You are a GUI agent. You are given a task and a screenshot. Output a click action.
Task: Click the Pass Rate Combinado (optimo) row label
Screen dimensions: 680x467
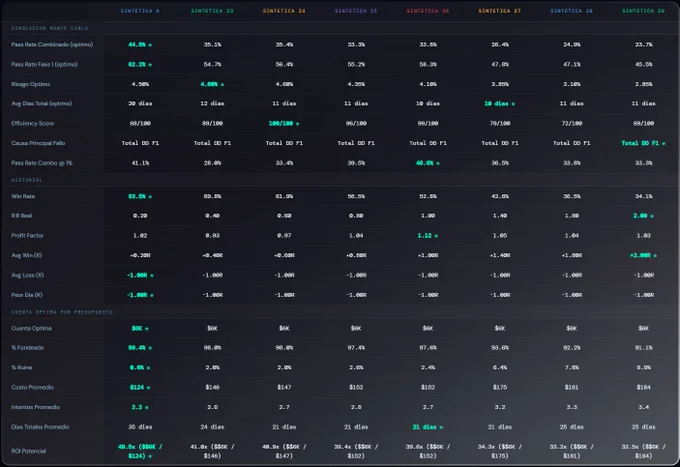(x=52, y=45)
